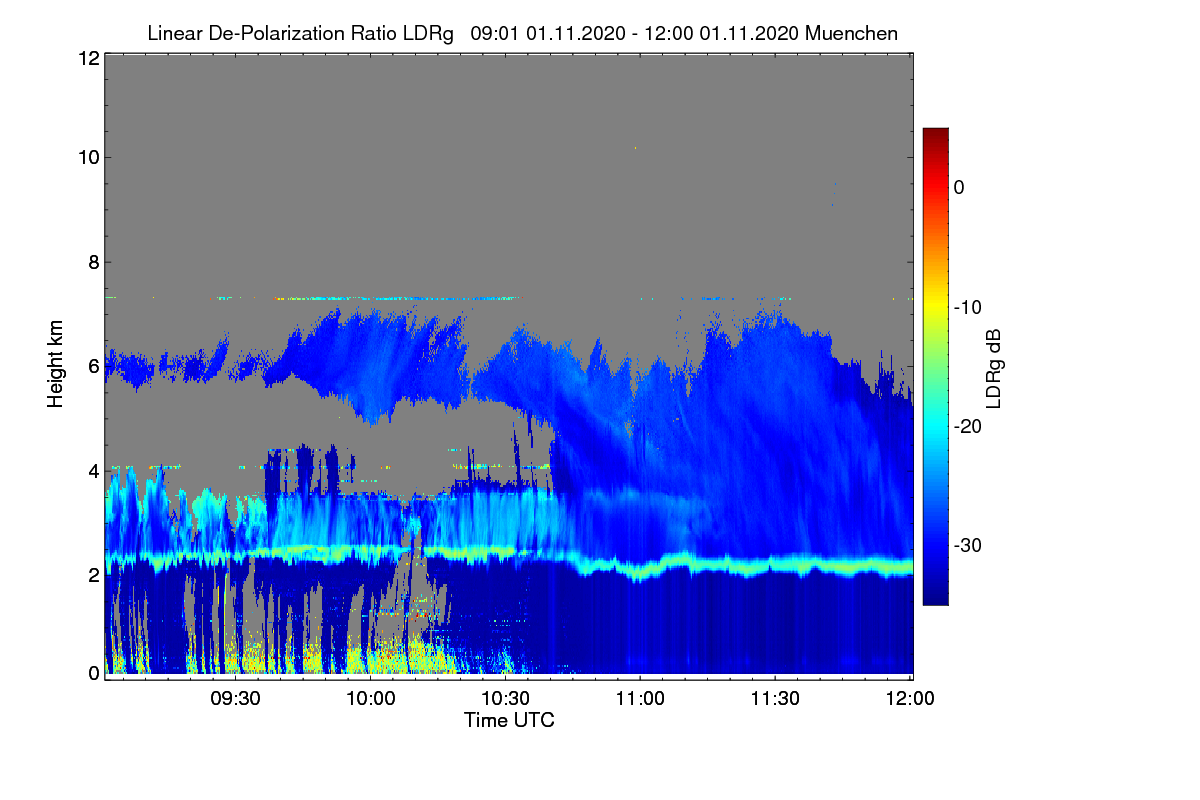Click the 09:30 time tick label
1200x800 pixels.
[x=235, y=698]
